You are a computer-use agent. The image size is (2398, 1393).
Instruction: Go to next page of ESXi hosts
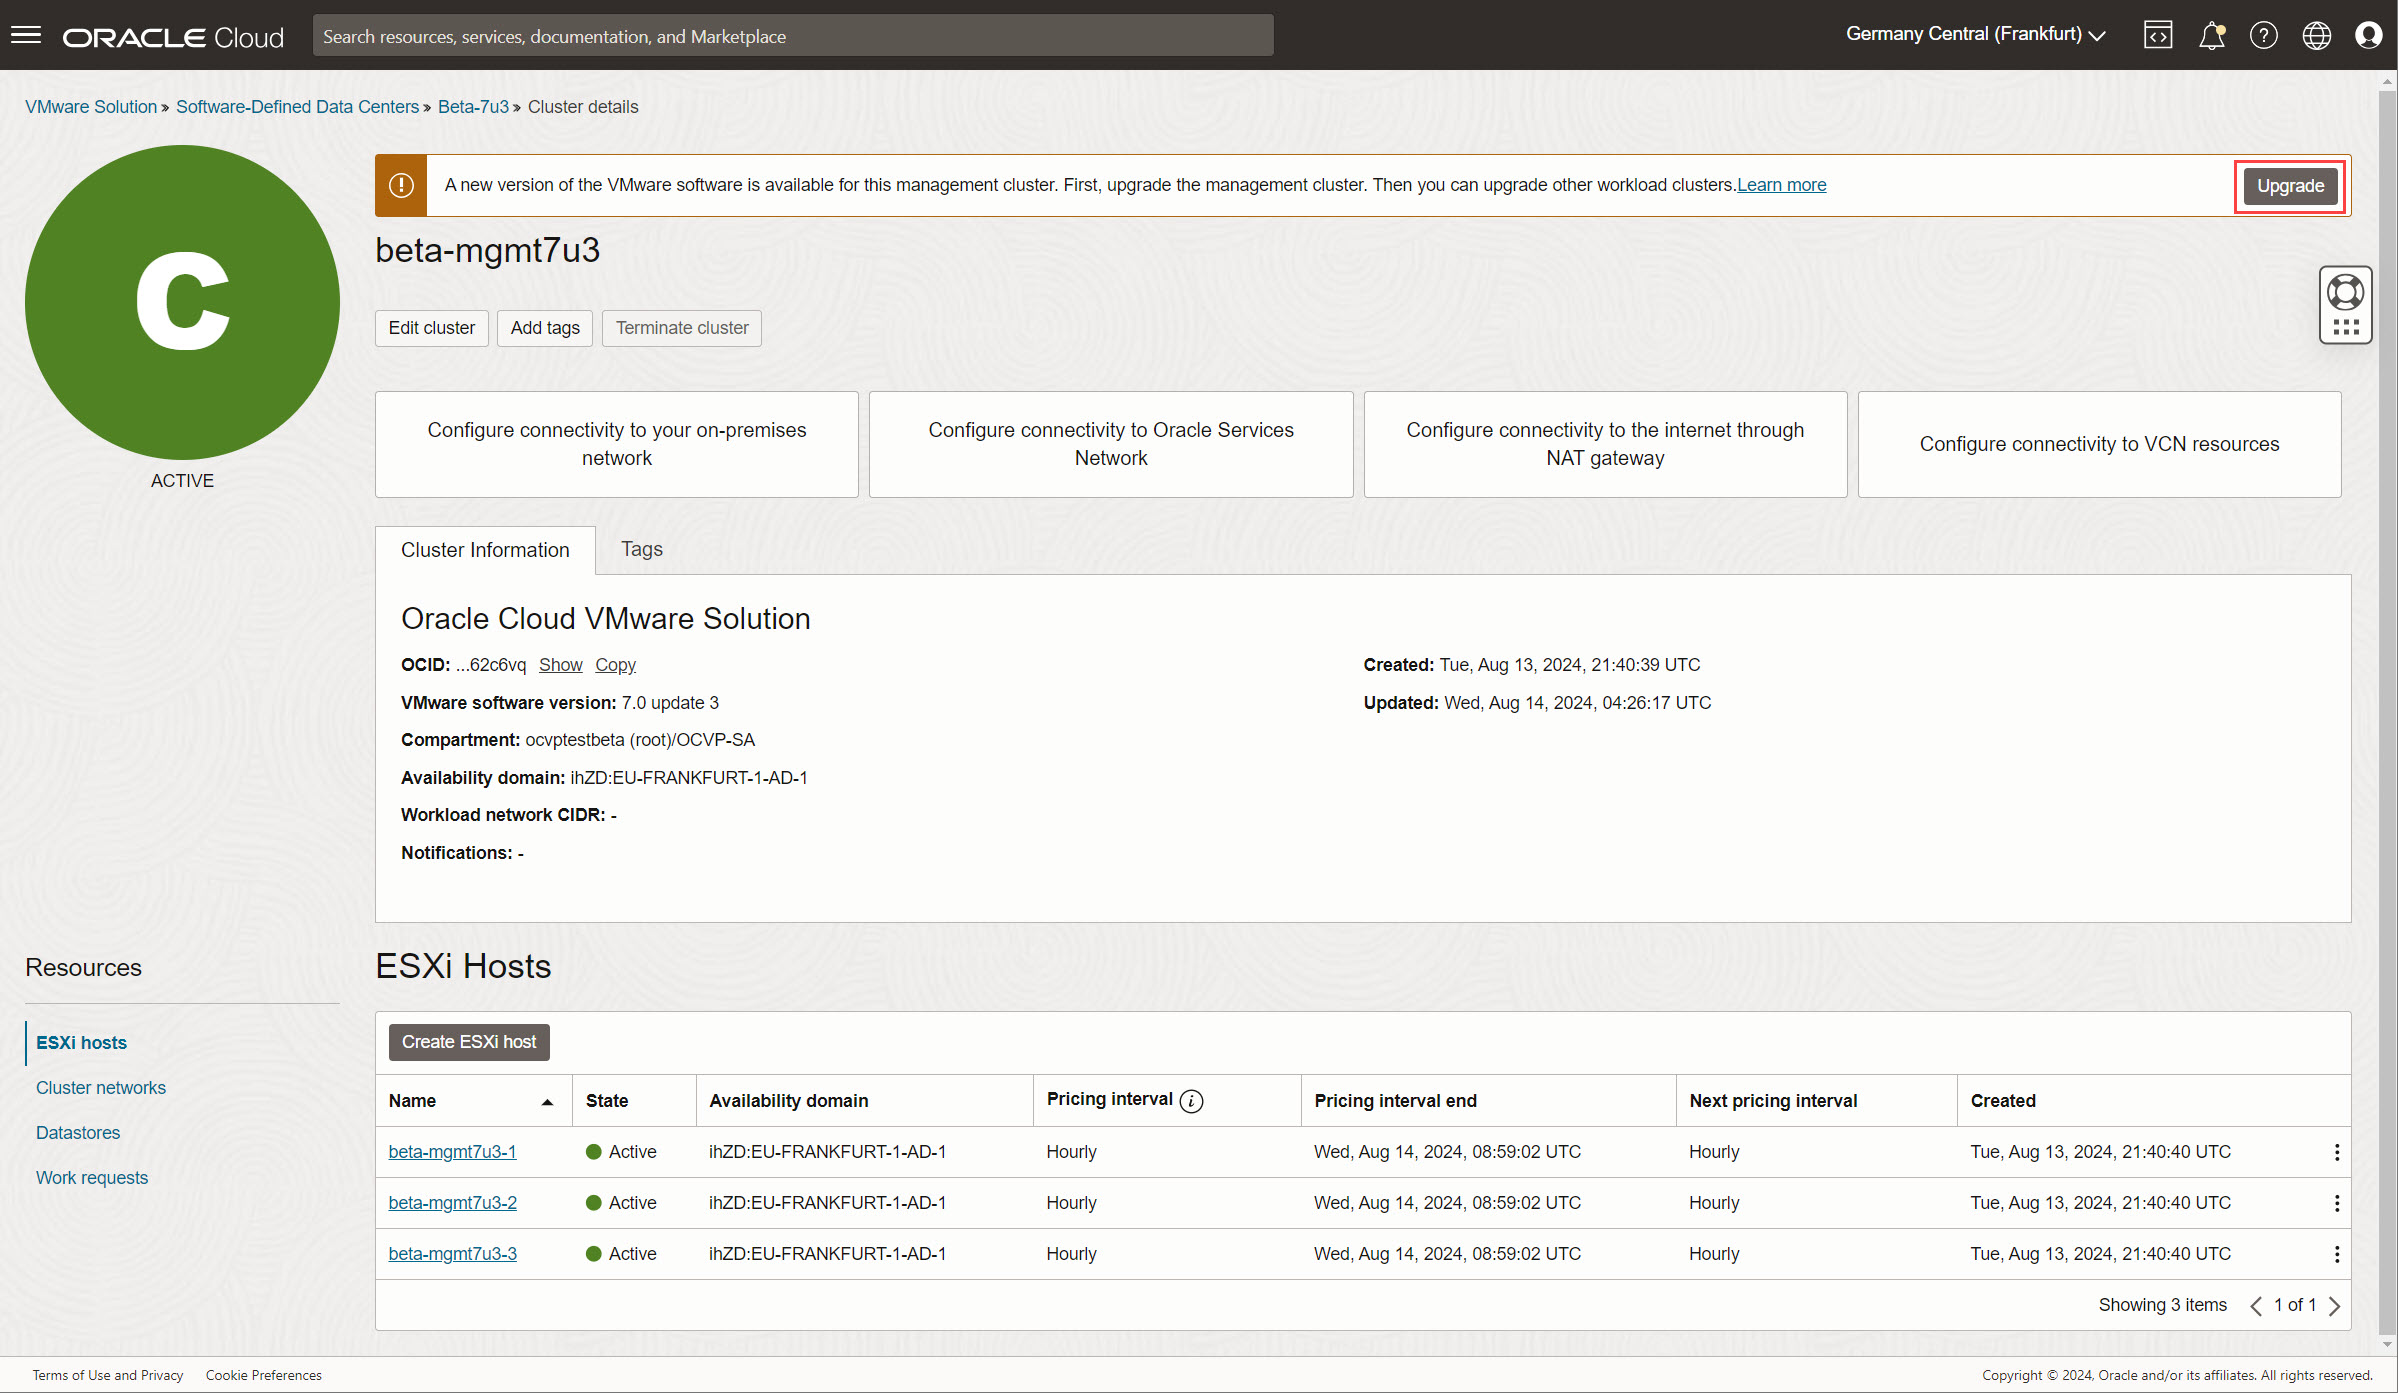(x=2334, y=1306)
